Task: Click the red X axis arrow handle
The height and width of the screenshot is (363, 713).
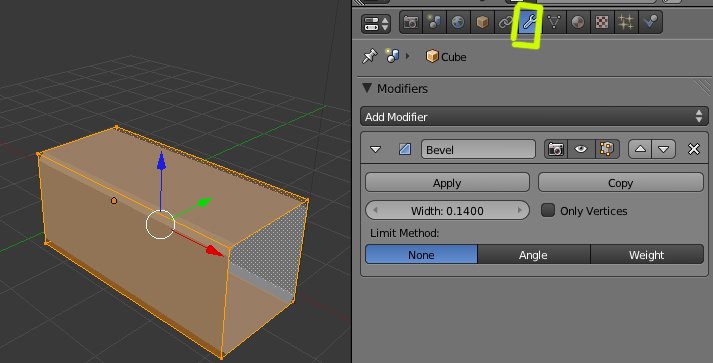Action: point(214,251)
